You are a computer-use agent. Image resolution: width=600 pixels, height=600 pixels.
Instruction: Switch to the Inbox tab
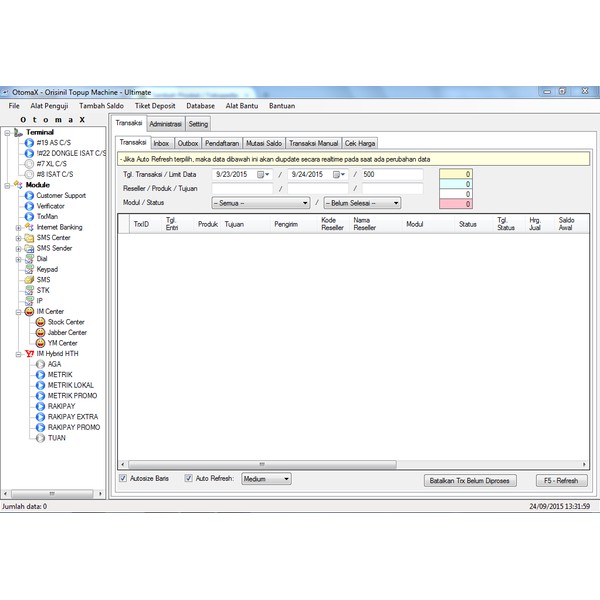(x=161, y=143)
